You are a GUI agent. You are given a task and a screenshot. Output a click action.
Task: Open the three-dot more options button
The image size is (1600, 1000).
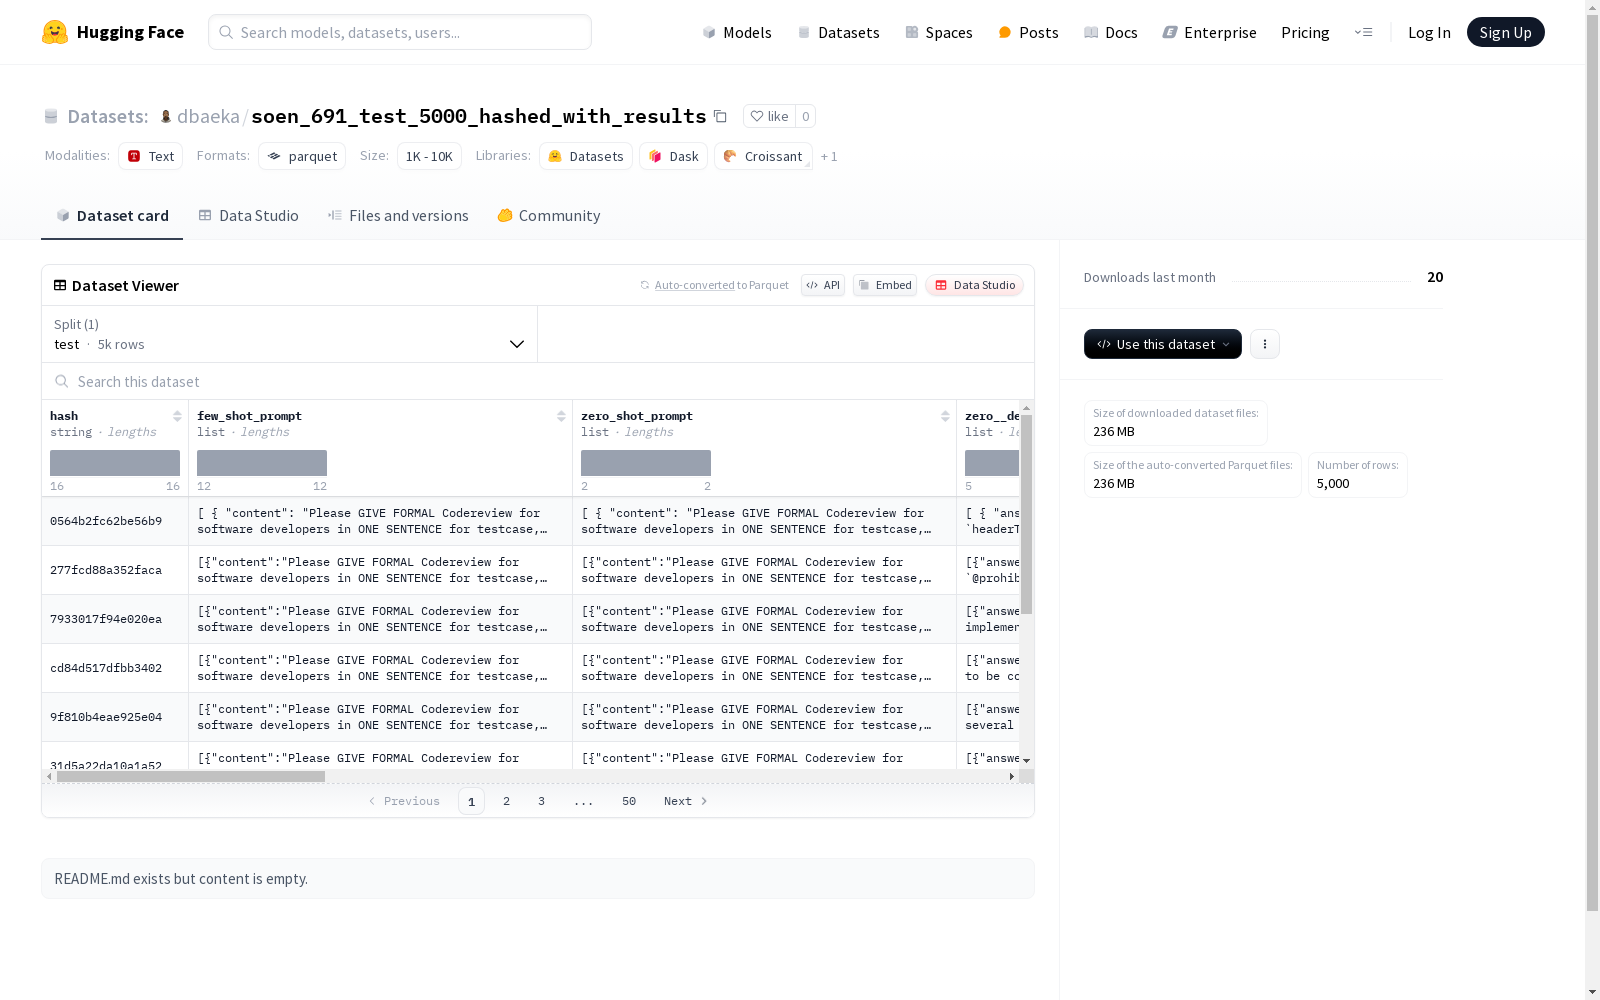pyautogui.click(x=1265, y=344)
